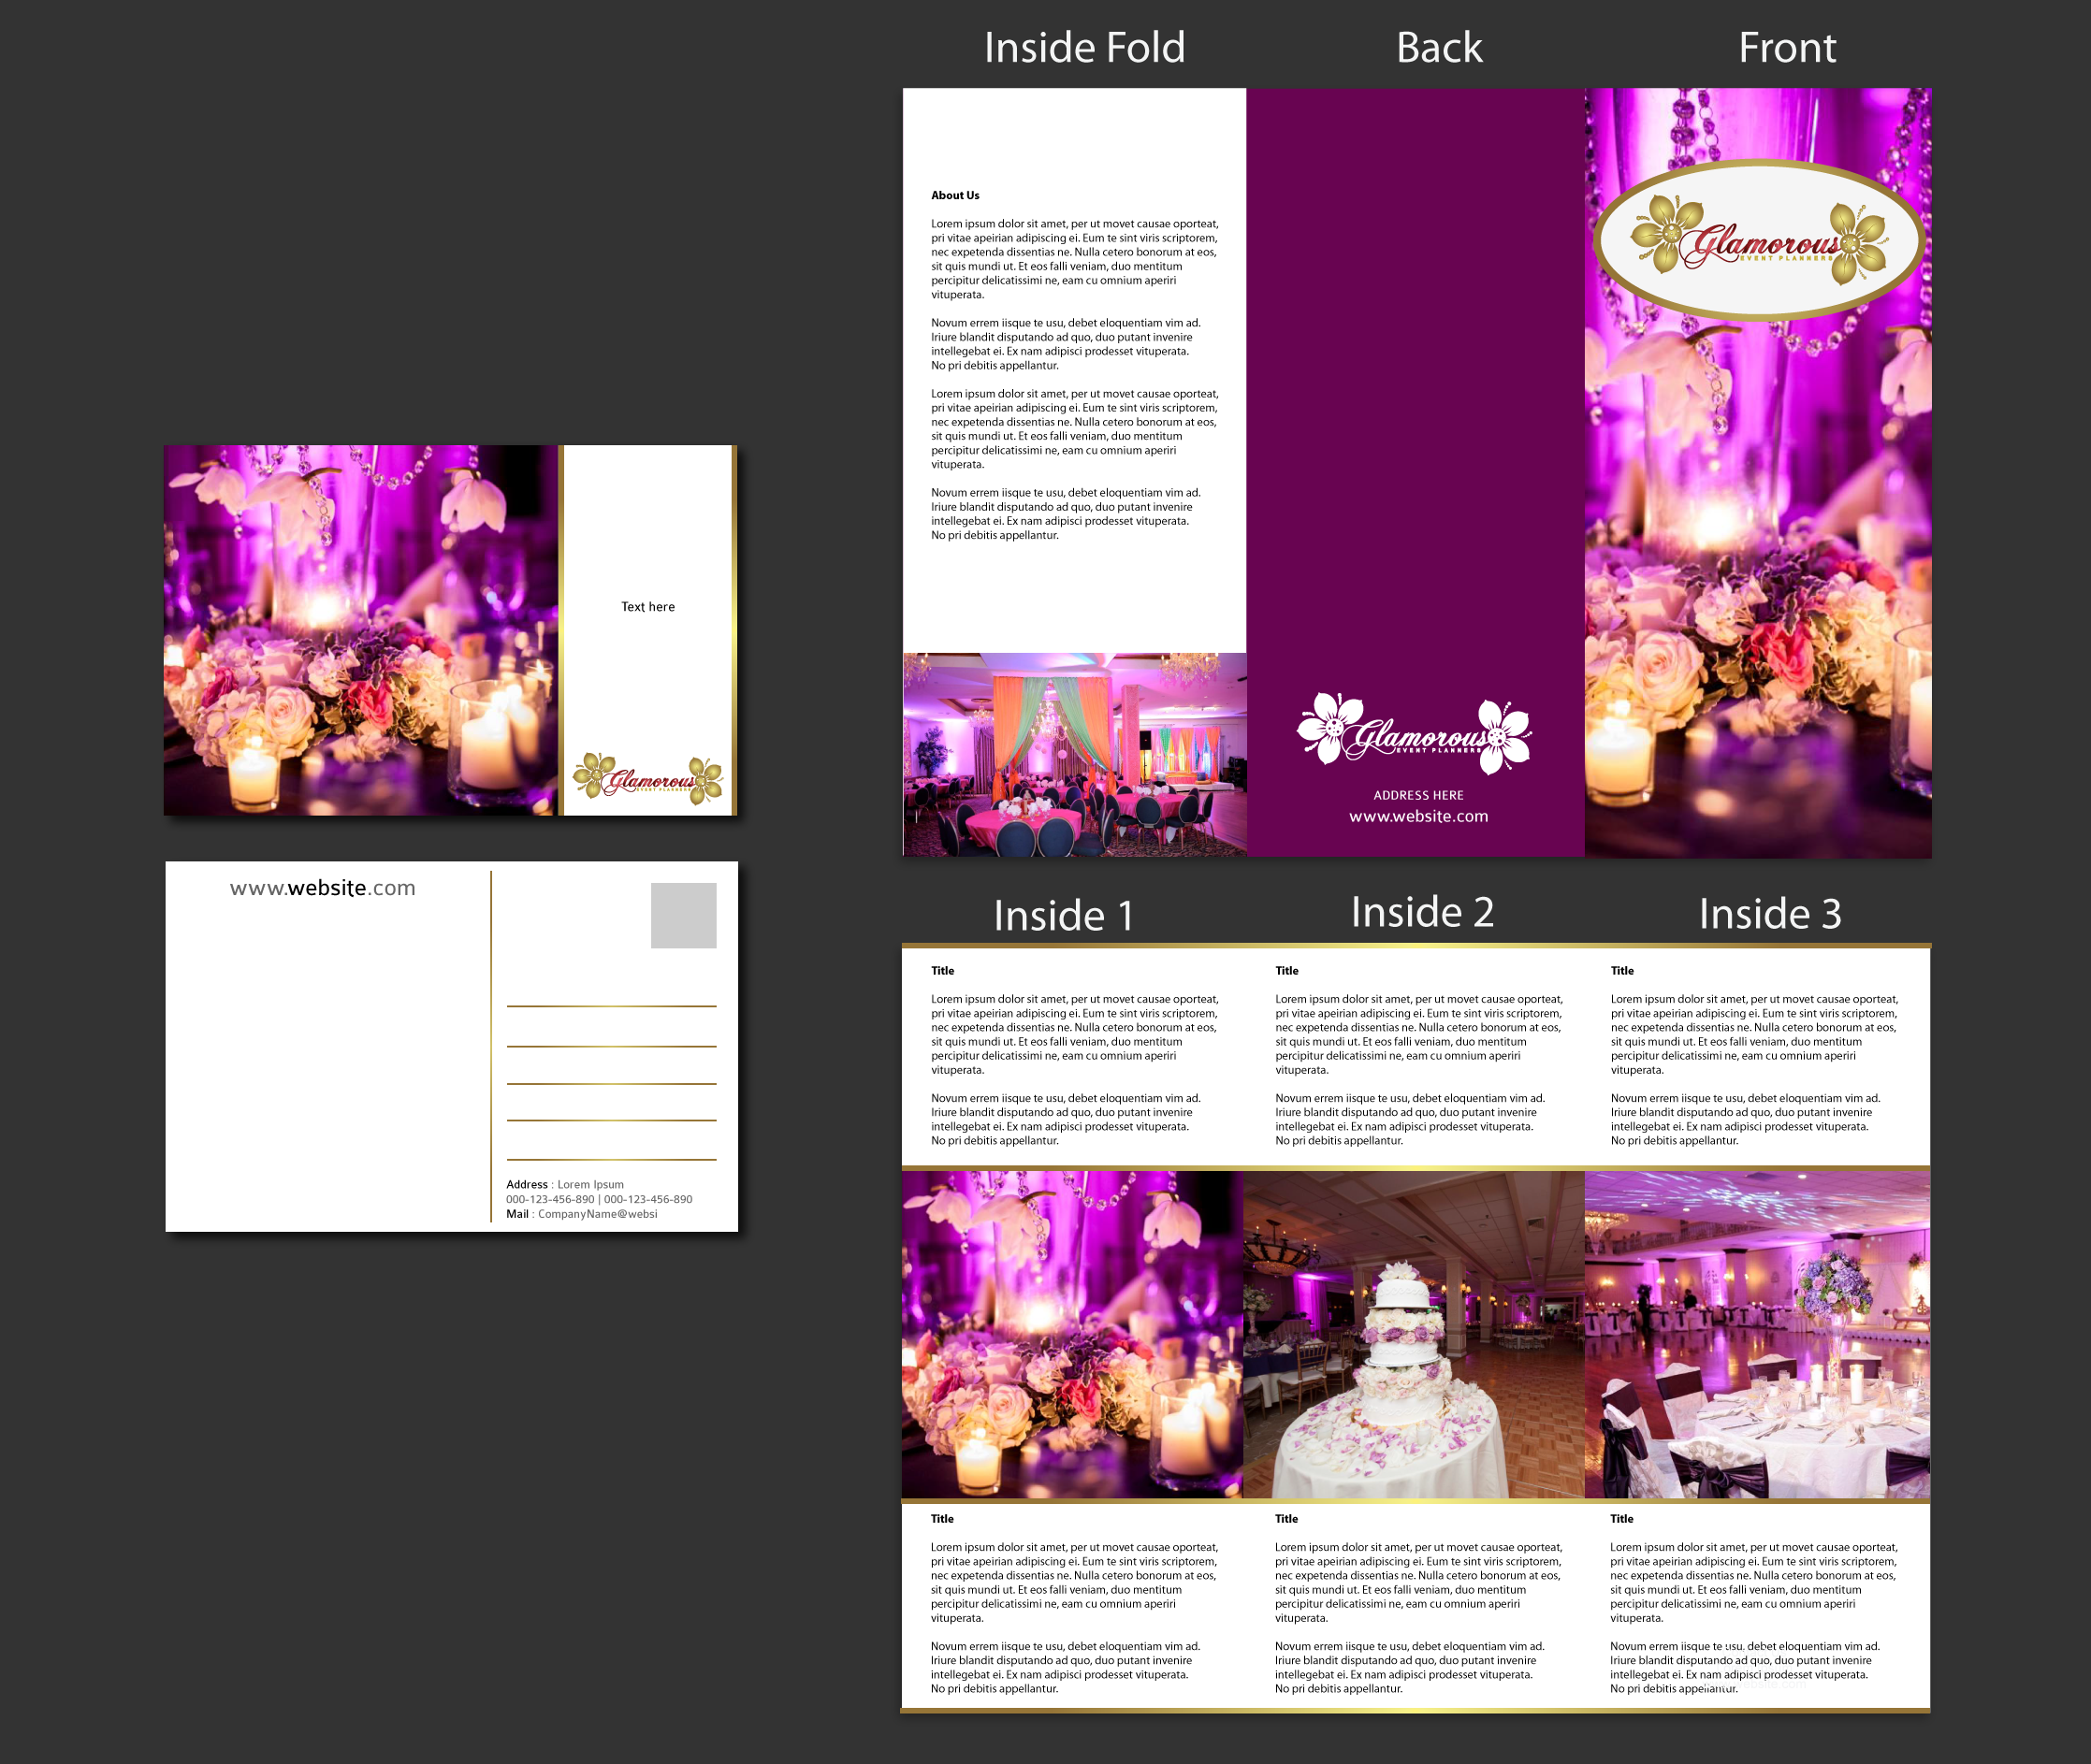Click the 'Back' heading label
Screen dimensions: 2091x1764
[x=1438, y=48]
